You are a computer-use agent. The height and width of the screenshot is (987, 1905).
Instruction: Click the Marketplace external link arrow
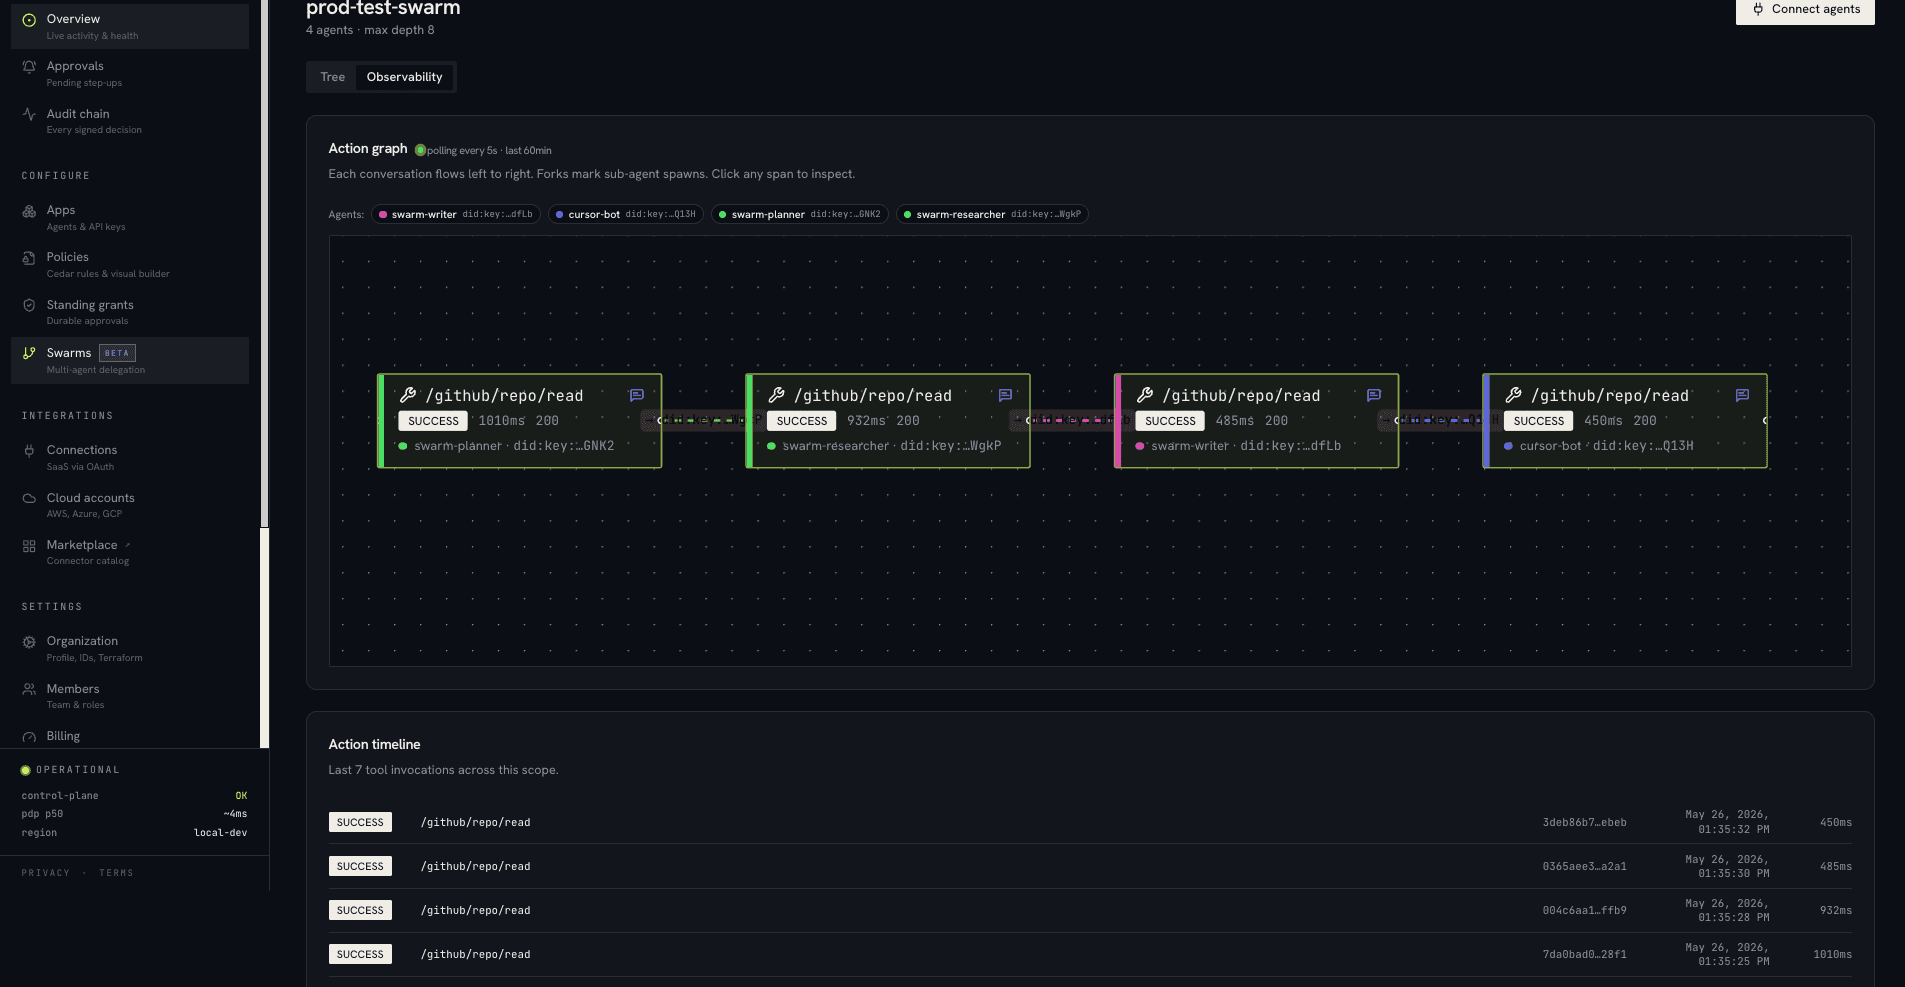tap(128, 545)
